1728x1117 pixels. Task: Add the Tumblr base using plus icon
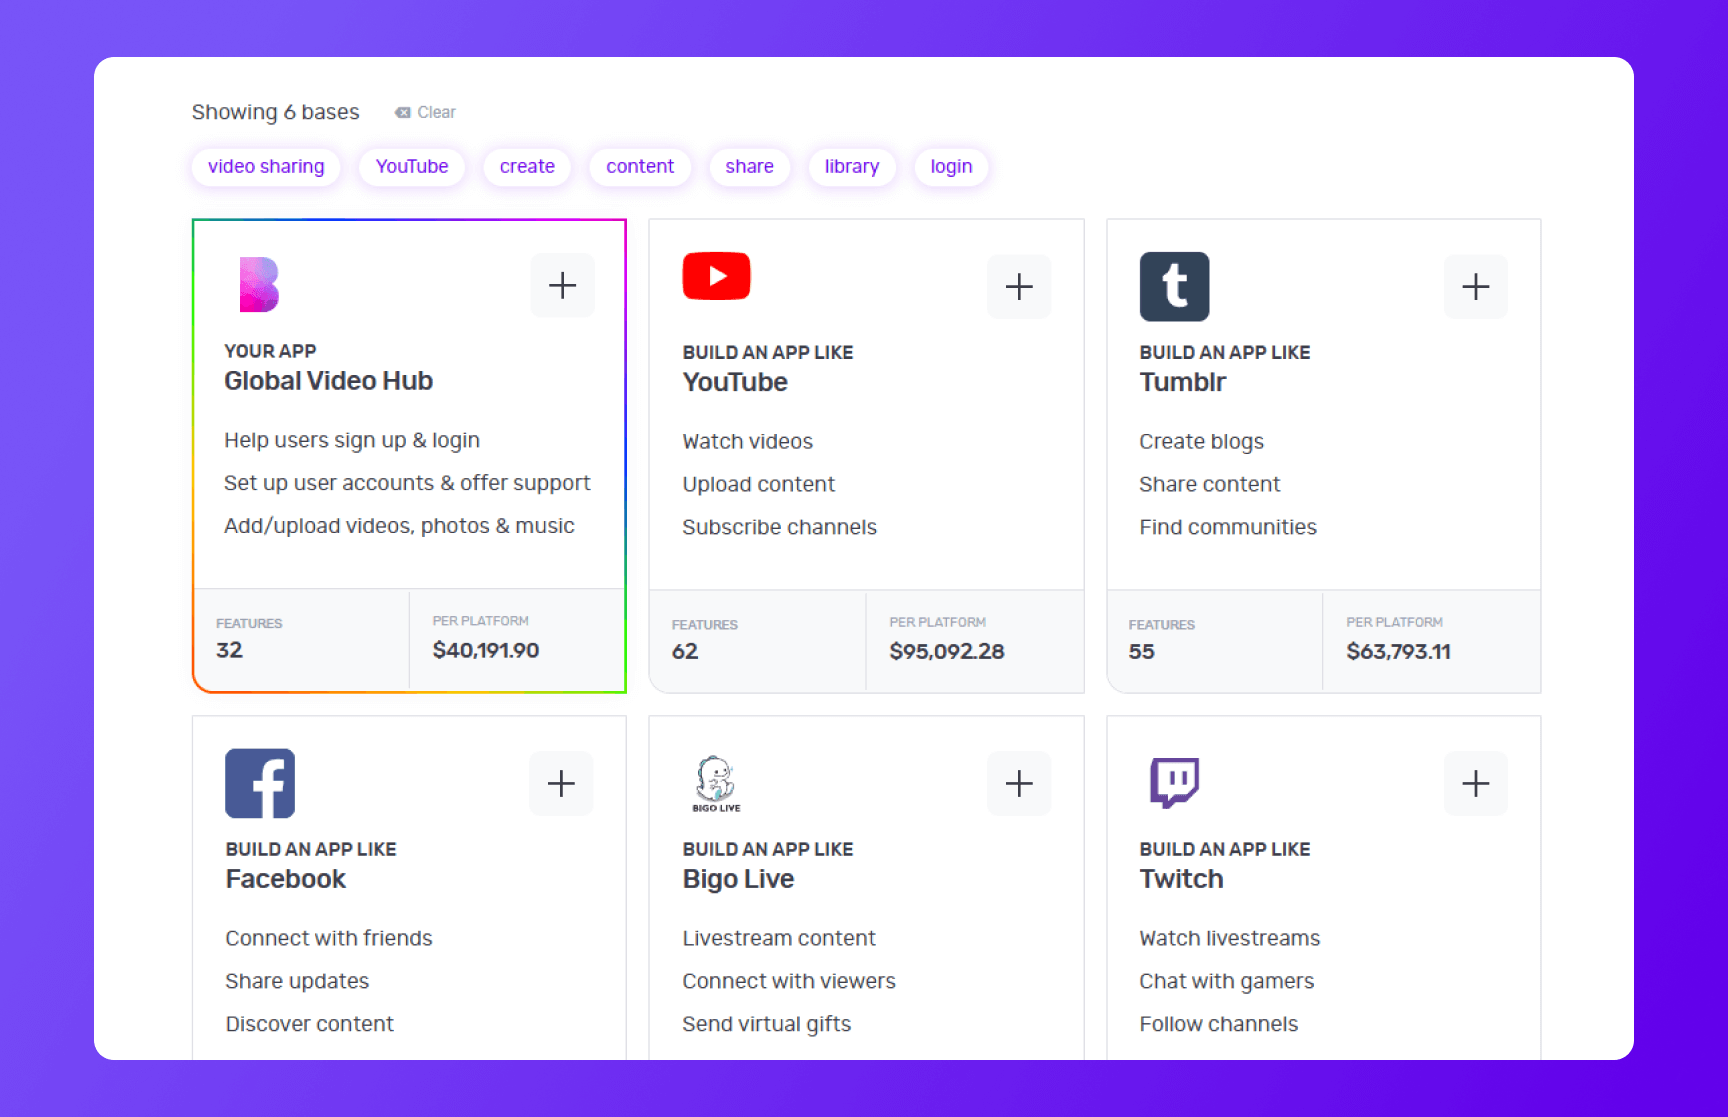click(1476, 287)
